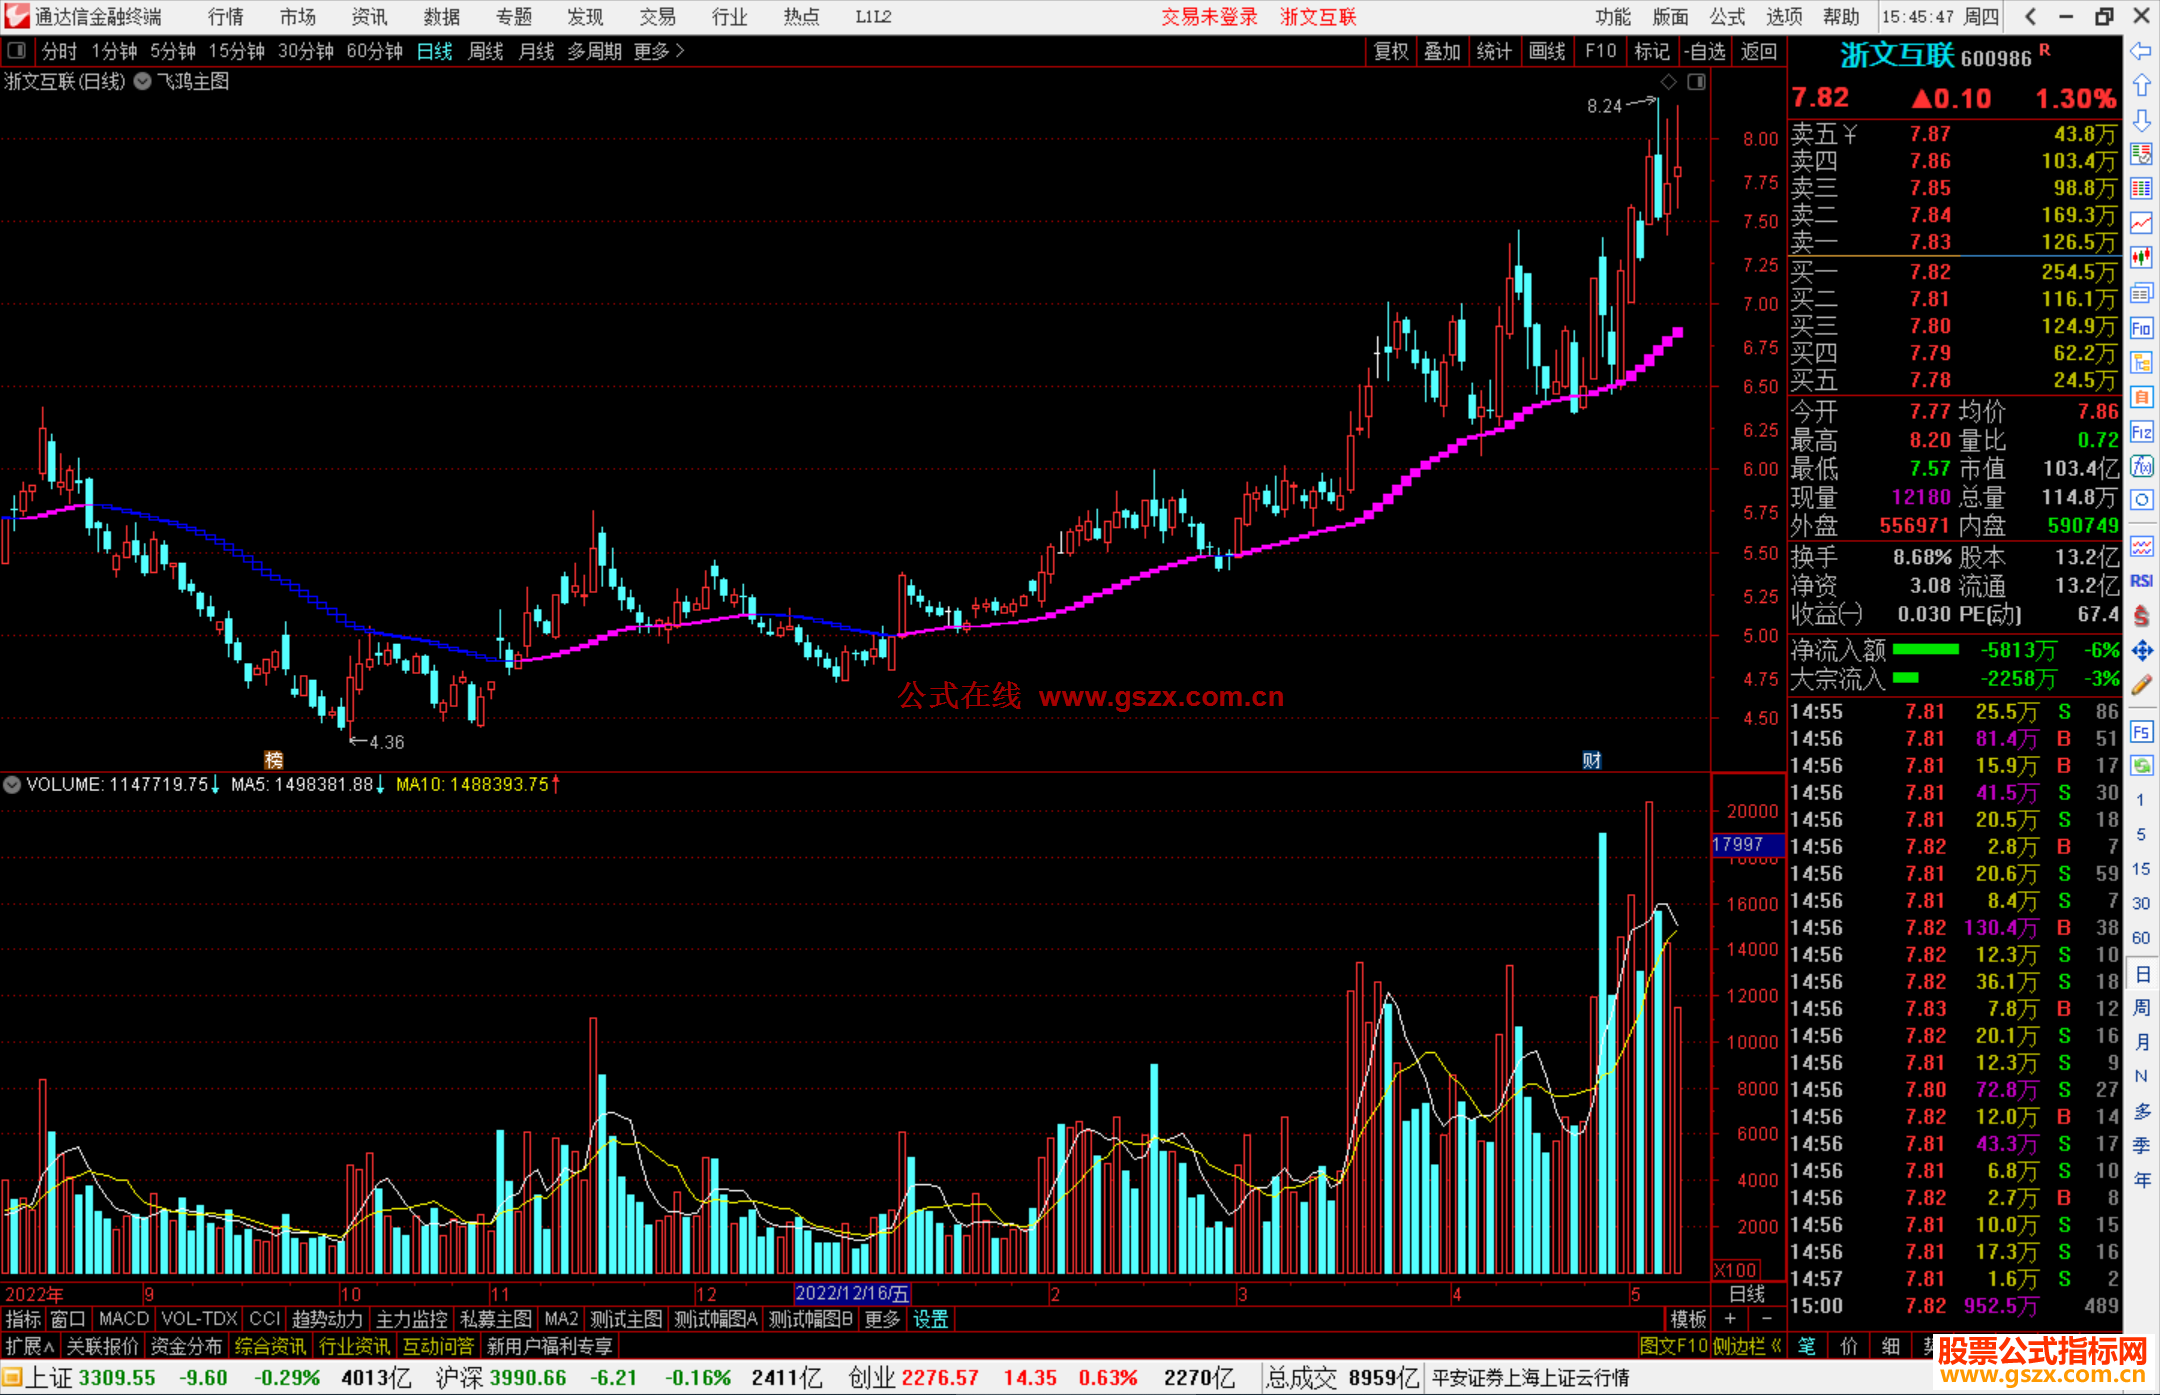Expand the 扩展 panel at bottom left
This screenshot has width=2160, height=1395.
(29, 1346)
